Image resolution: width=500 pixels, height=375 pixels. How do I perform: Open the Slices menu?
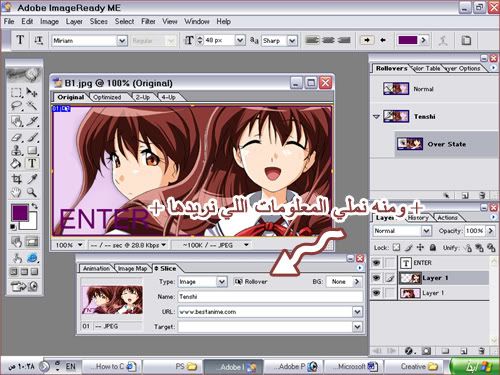click(98, 21)
